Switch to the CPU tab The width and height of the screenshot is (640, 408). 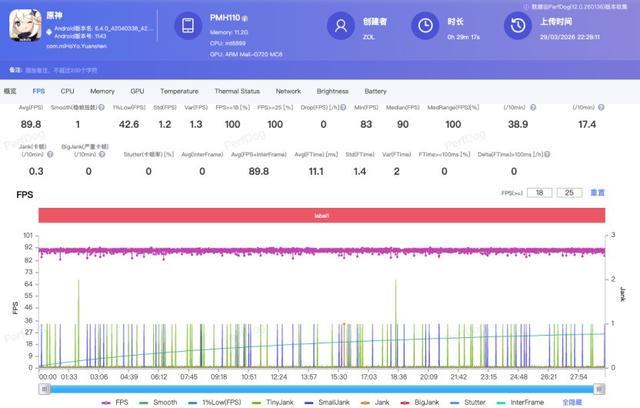(x=67, y=91)
